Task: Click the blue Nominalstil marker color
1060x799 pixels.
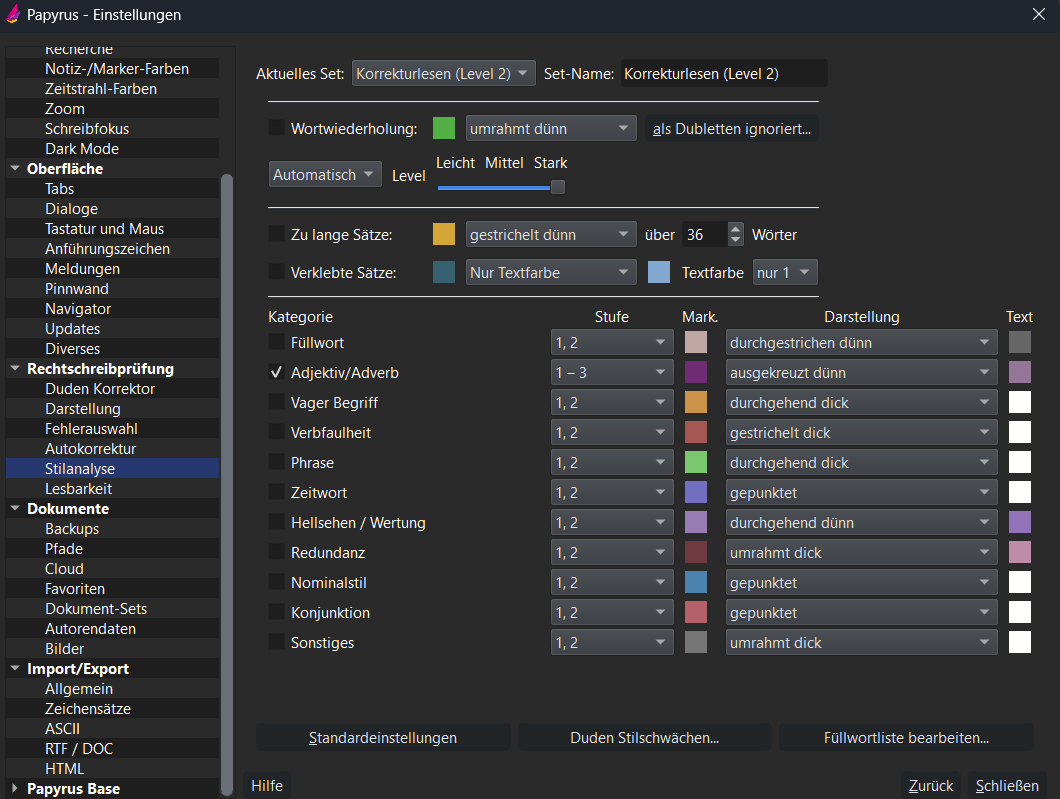Action: tap(696, 583)
